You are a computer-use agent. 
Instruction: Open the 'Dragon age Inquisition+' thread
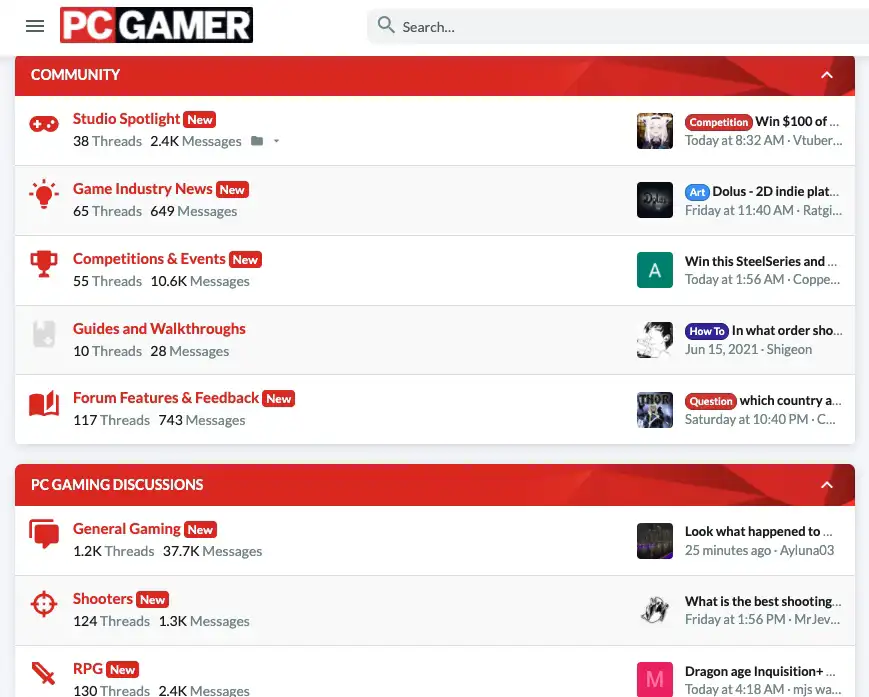(x=760, y=672)
